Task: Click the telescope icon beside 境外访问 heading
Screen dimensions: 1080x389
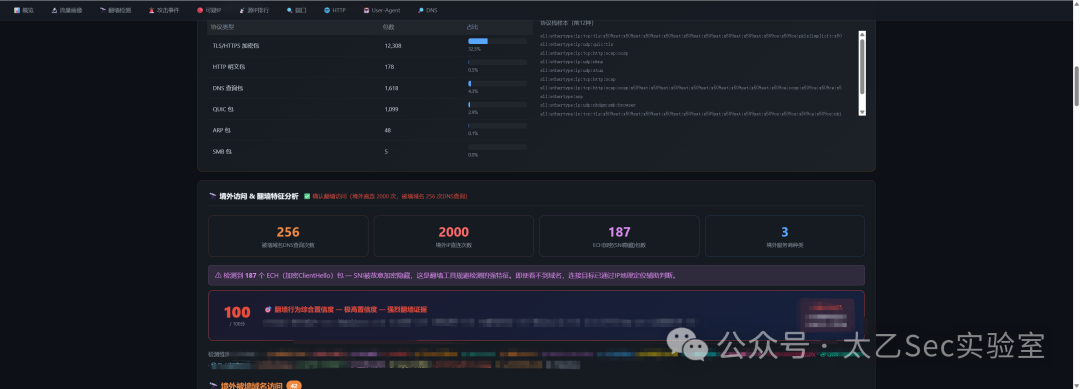Action: pos(213,196)
